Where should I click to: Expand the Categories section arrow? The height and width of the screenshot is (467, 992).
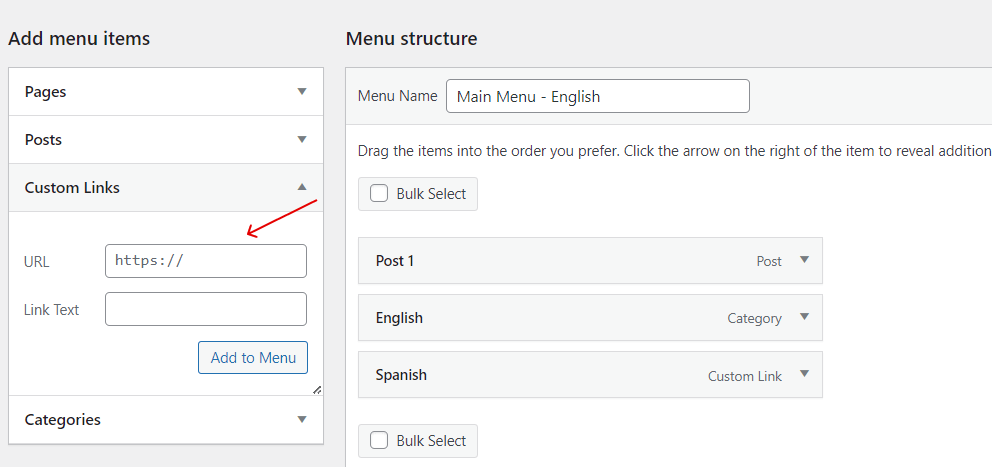[302, 420]
